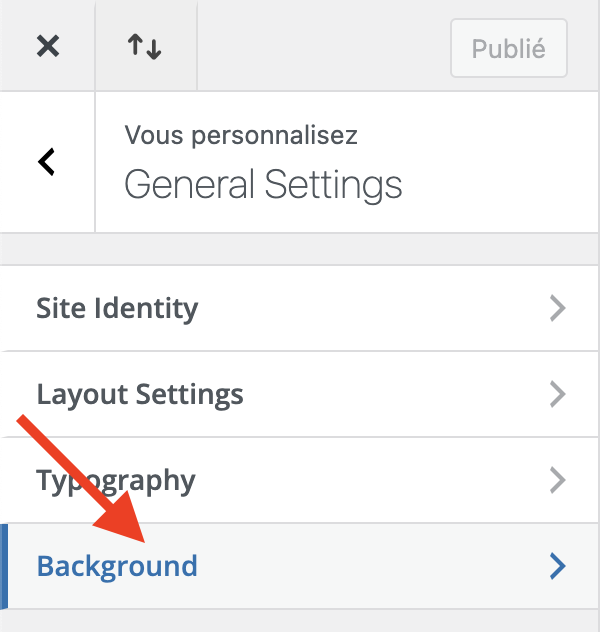Viewport: 600px width, 632px height.
Task: Select the Typography label
Action: (116, 480)
